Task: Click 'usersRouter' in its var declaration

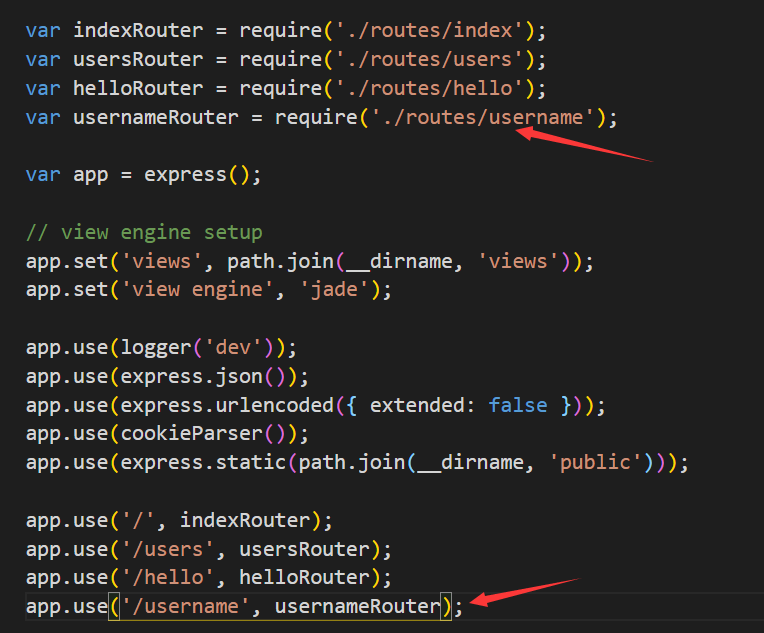Action: (138, 59)
